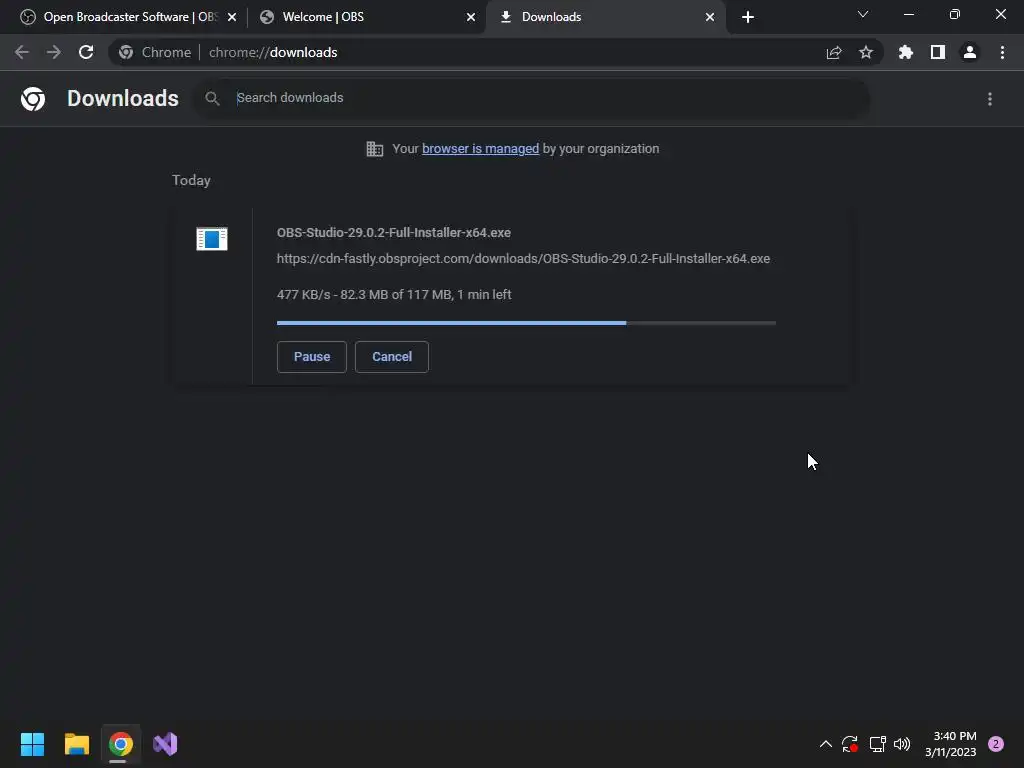1024x768 pixels.
Task: Open the Downloads page more actions menu
Action: tap(990, 99)
